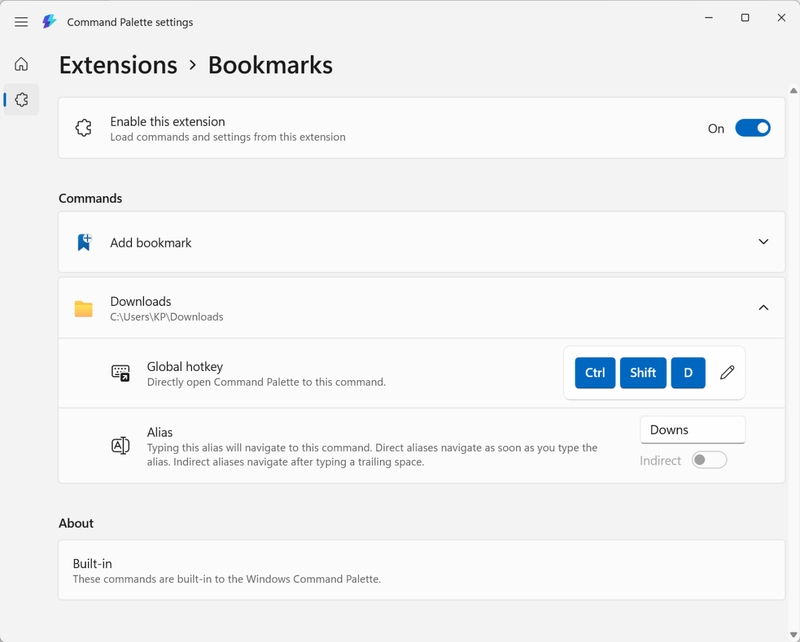Go to the Home page icon
Viewport: 800px width, 642px height.
[21, 65]
